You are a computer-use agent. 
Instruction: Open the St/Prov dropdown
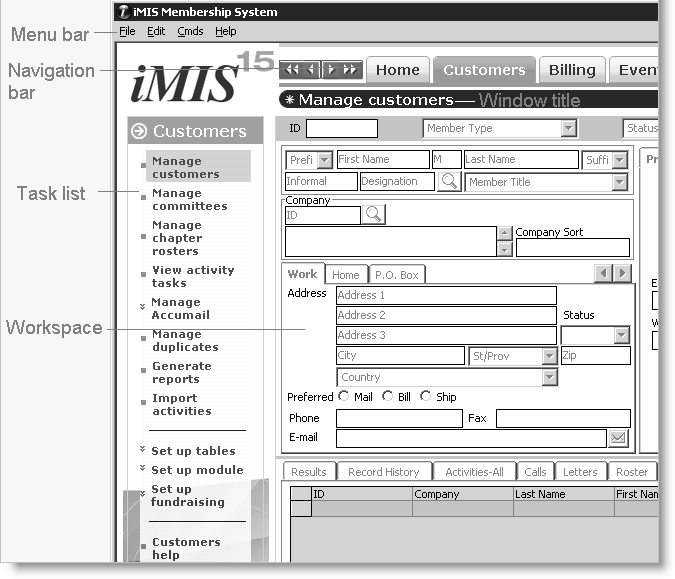point(549,356)
